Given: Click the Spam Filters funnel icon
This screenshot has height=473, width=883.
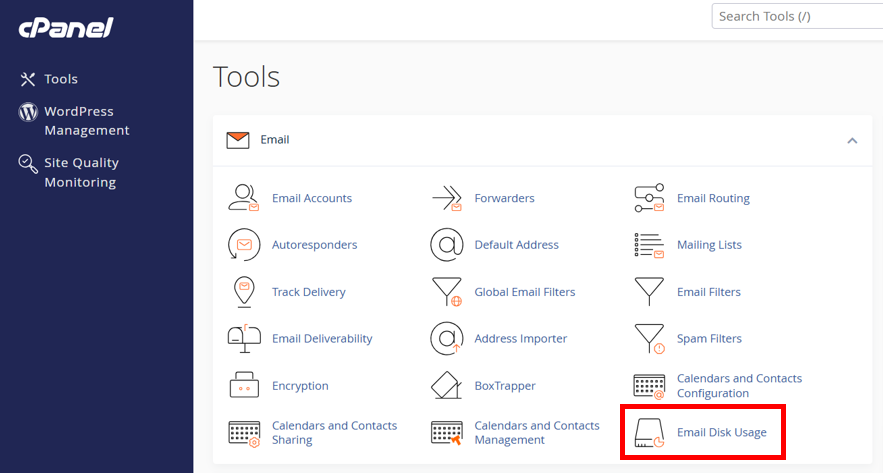Looking at the screenshot, I should pyautogui.click(x=649, y=339).
